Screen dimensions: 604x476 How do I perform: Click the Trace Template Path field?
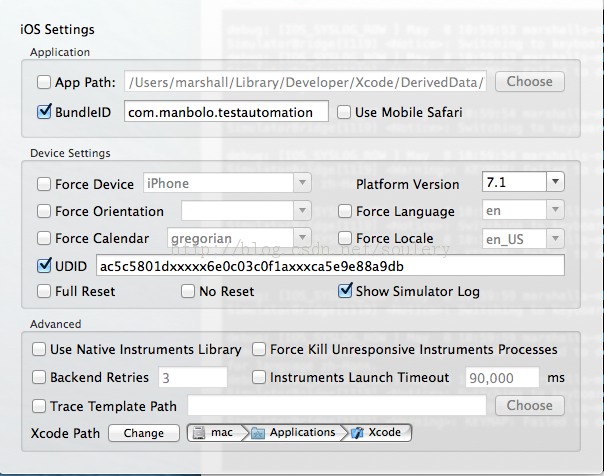pyautogui.click(x=337, y=405)
